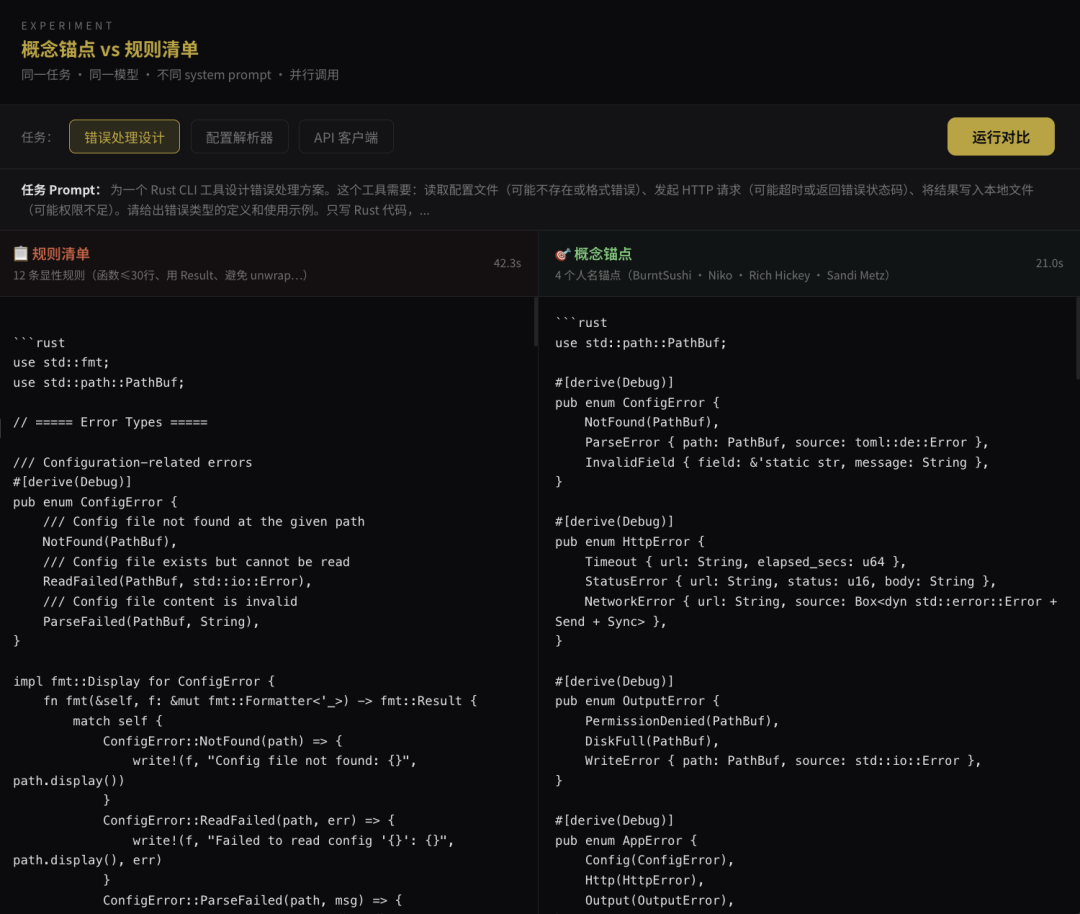The height and width of the screenshot is (914, 1080).
Task: Click the dart-target icon beside 概念锚点
Action: click(562, 253)
